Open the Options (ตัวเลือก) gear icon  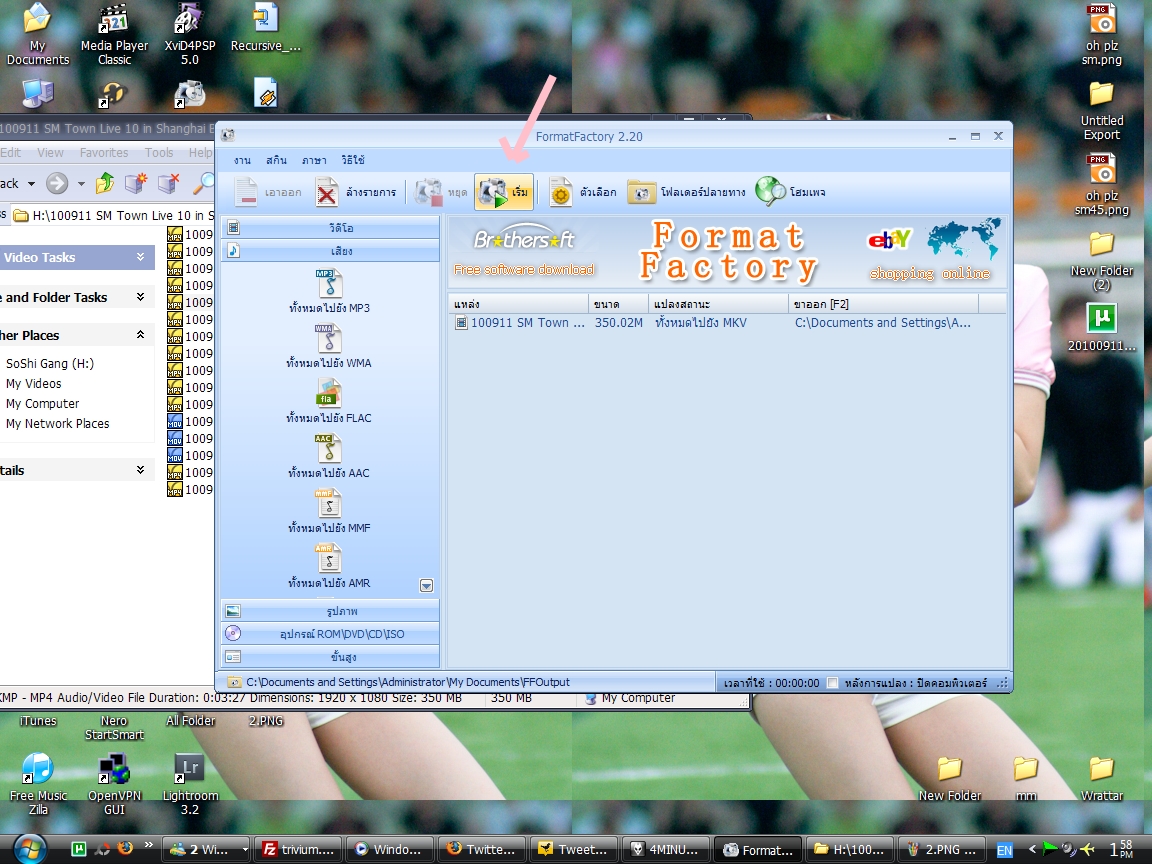561,192
